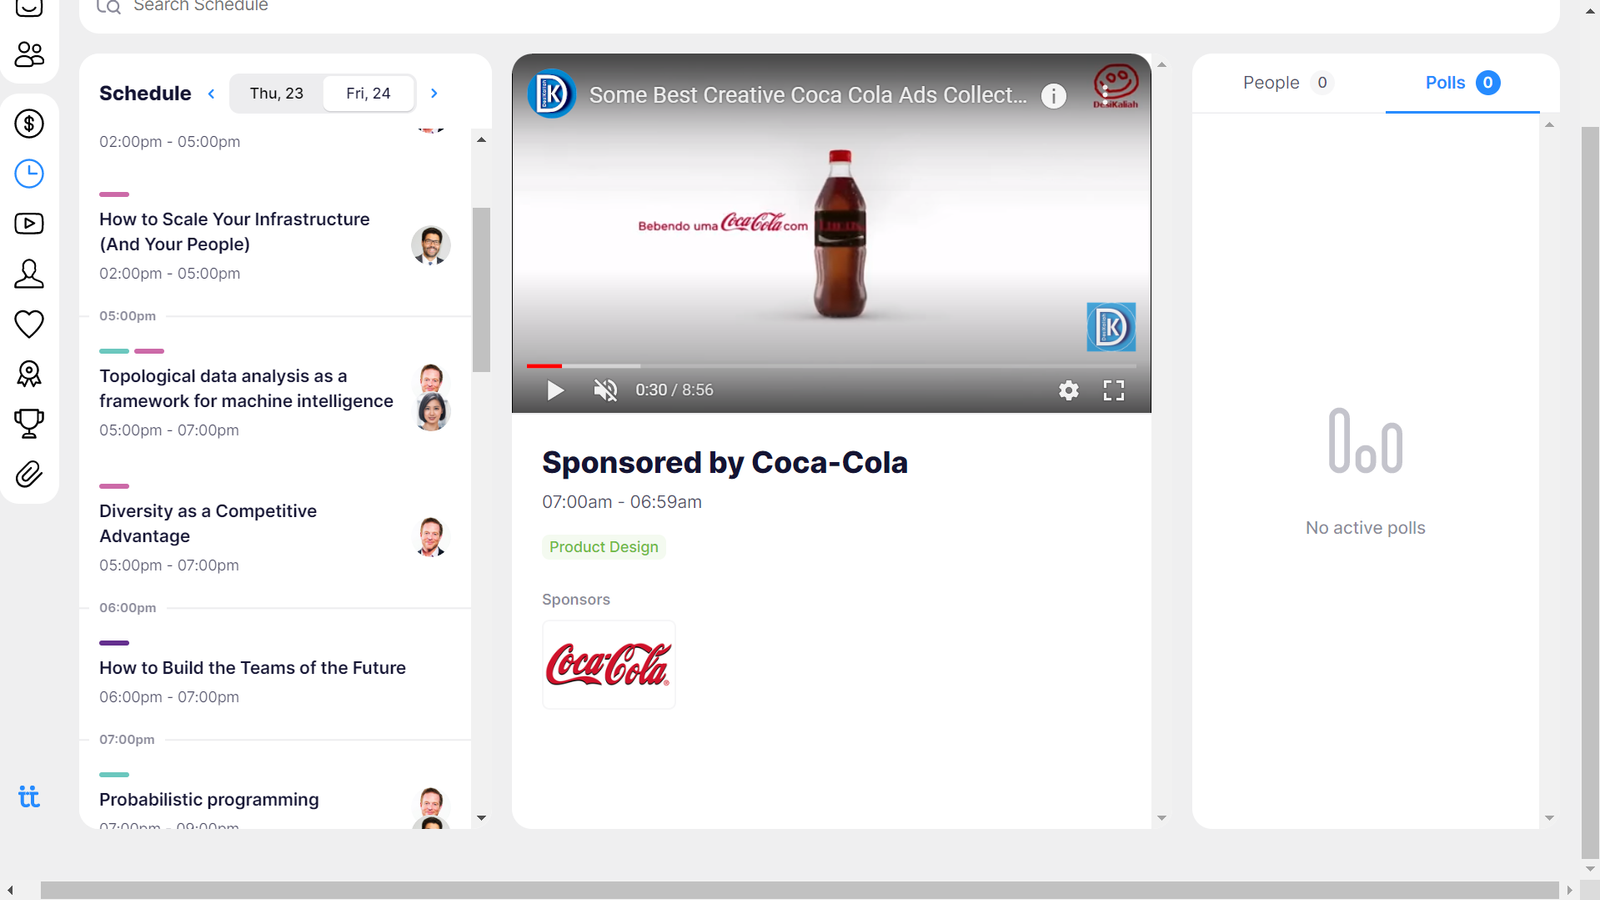Select Fri, 24 schedule day
Screen dimensions: 1600x900
point(369,93)
